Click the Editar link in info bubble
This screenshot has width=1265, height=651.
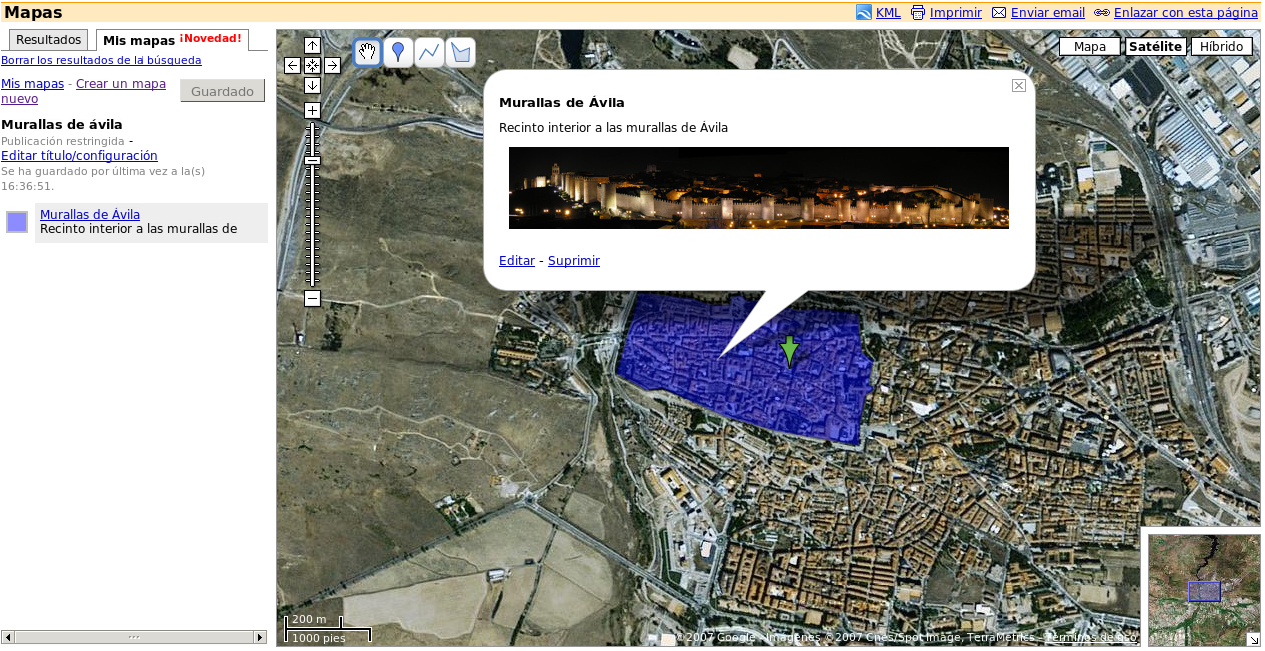tap(516, 261)
